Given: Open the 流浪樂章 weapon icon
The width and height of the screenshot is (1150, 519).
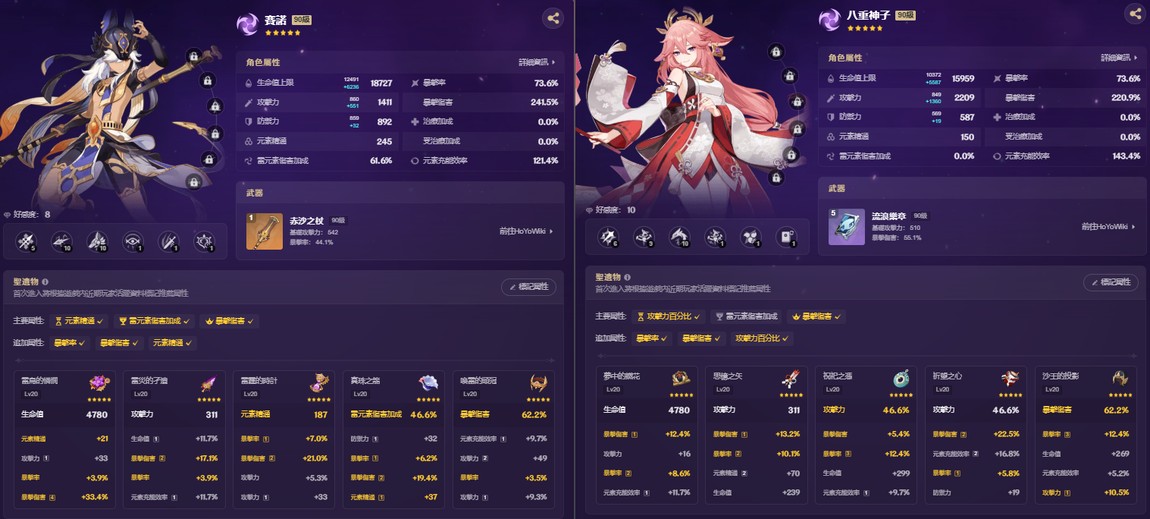Looking at the screenshot, I should point(846,227).
